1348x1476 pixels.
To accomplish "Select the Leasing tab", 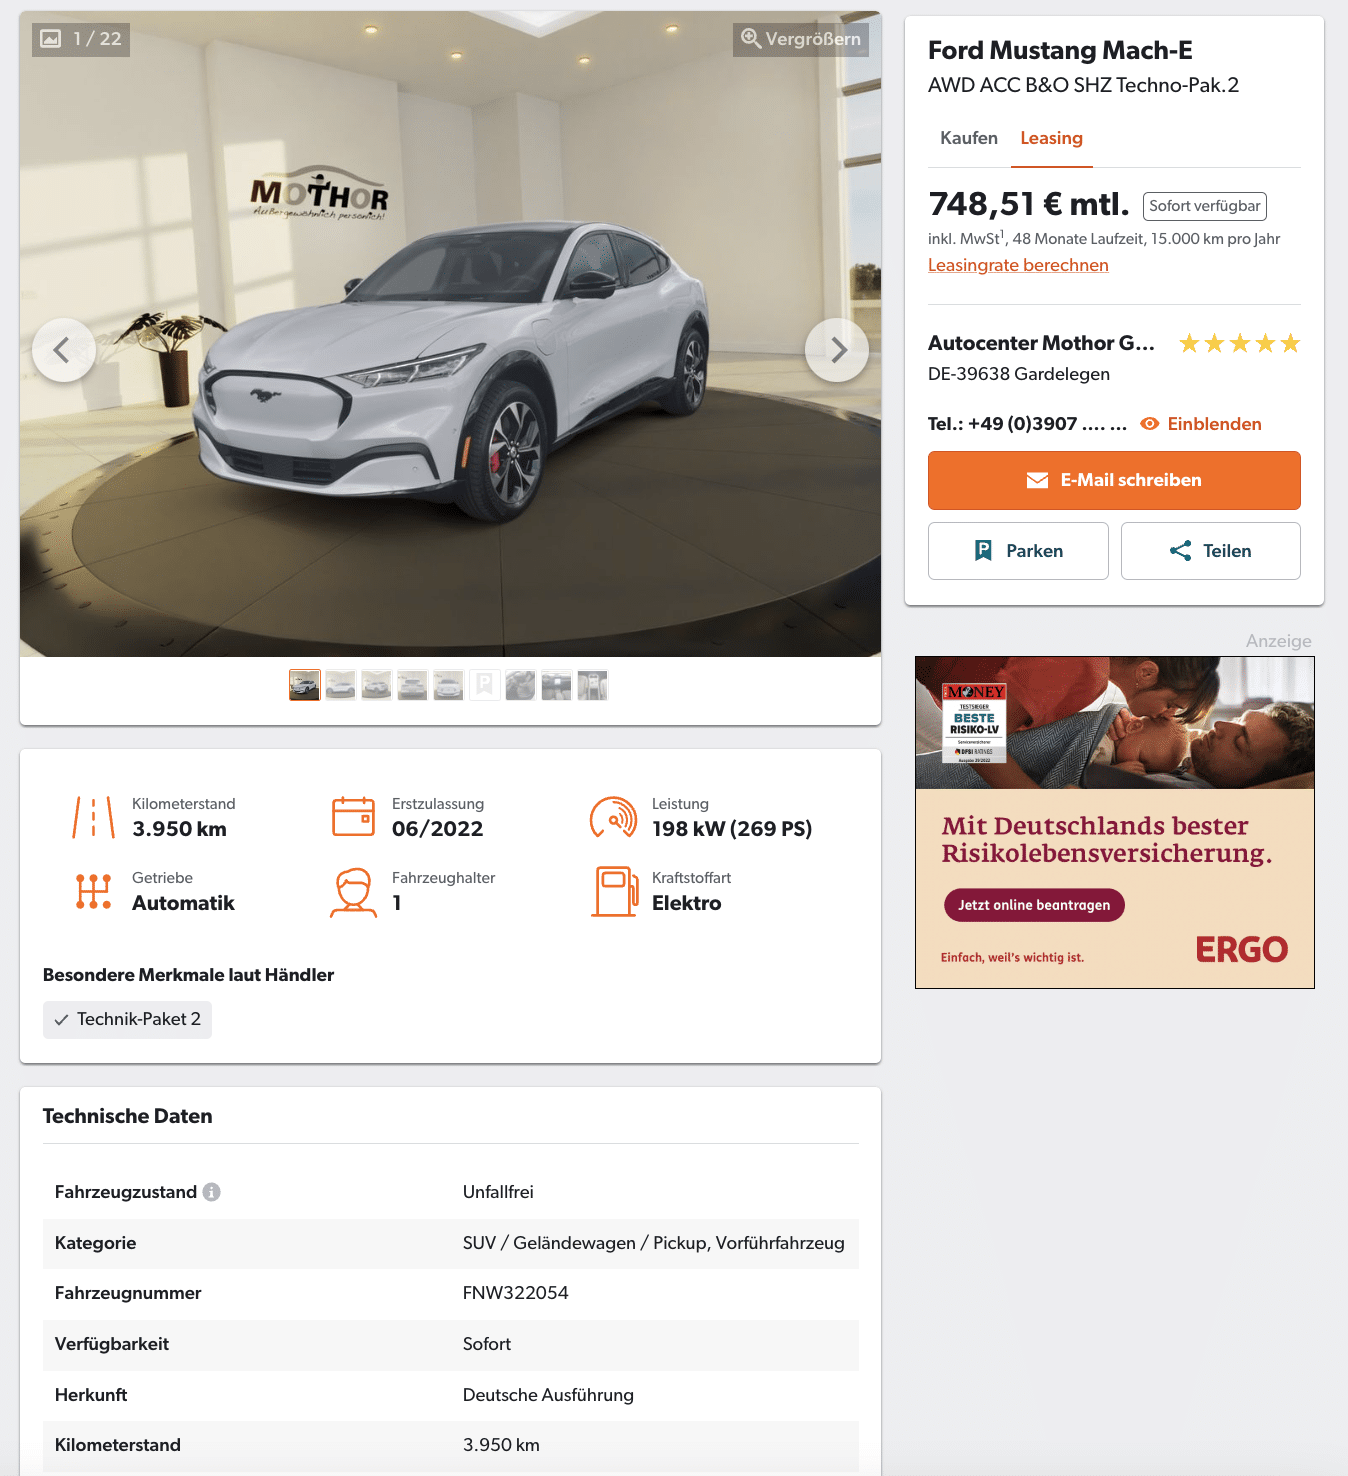I will tap(1051, 138).
